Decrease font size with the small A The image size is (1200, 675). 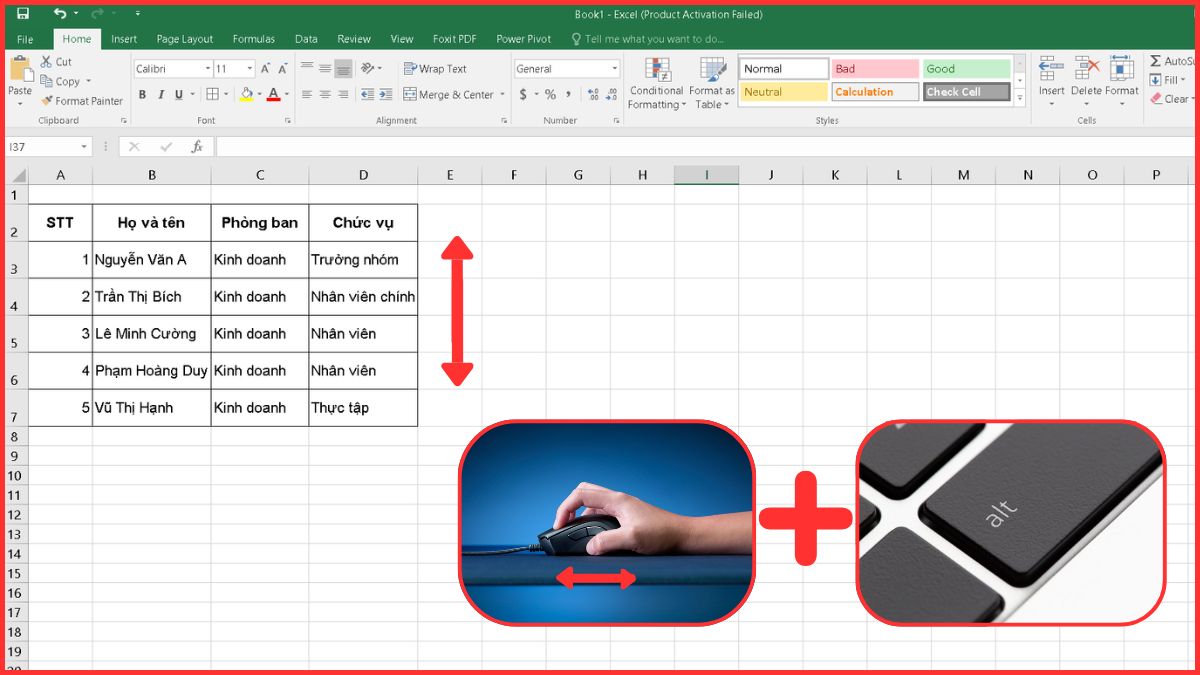283,69
